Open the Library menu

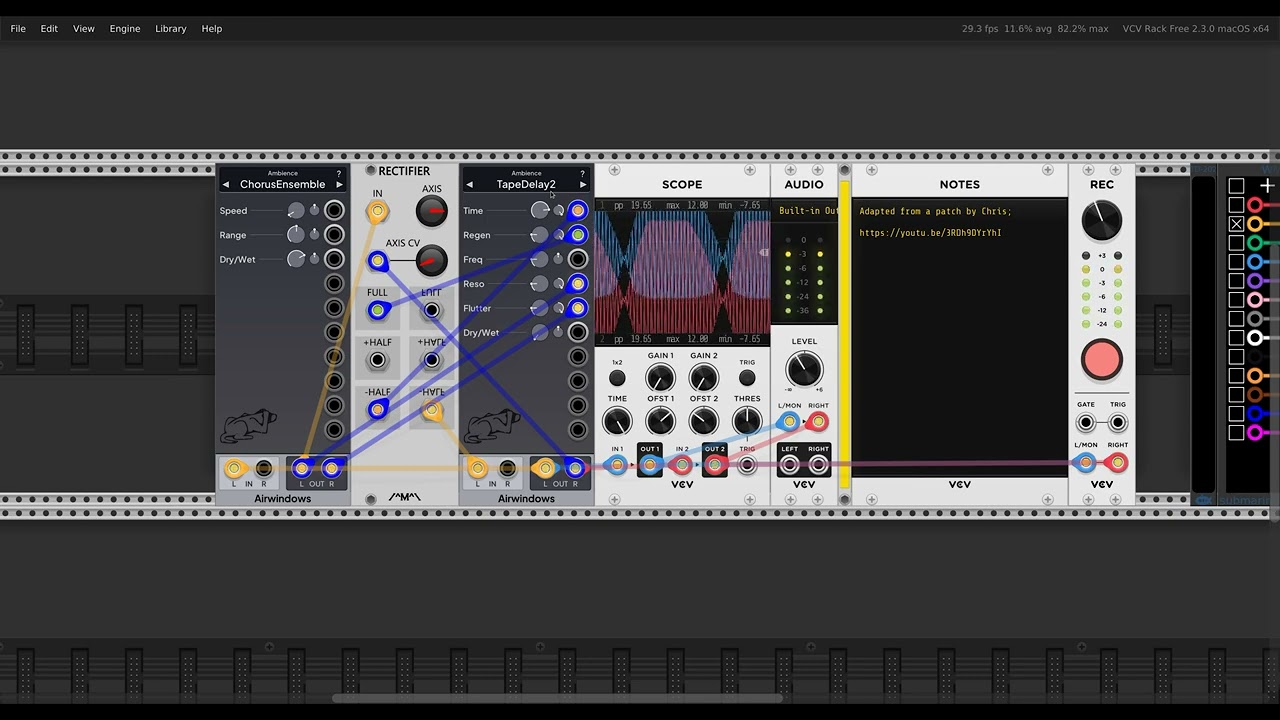coord(171,29)
